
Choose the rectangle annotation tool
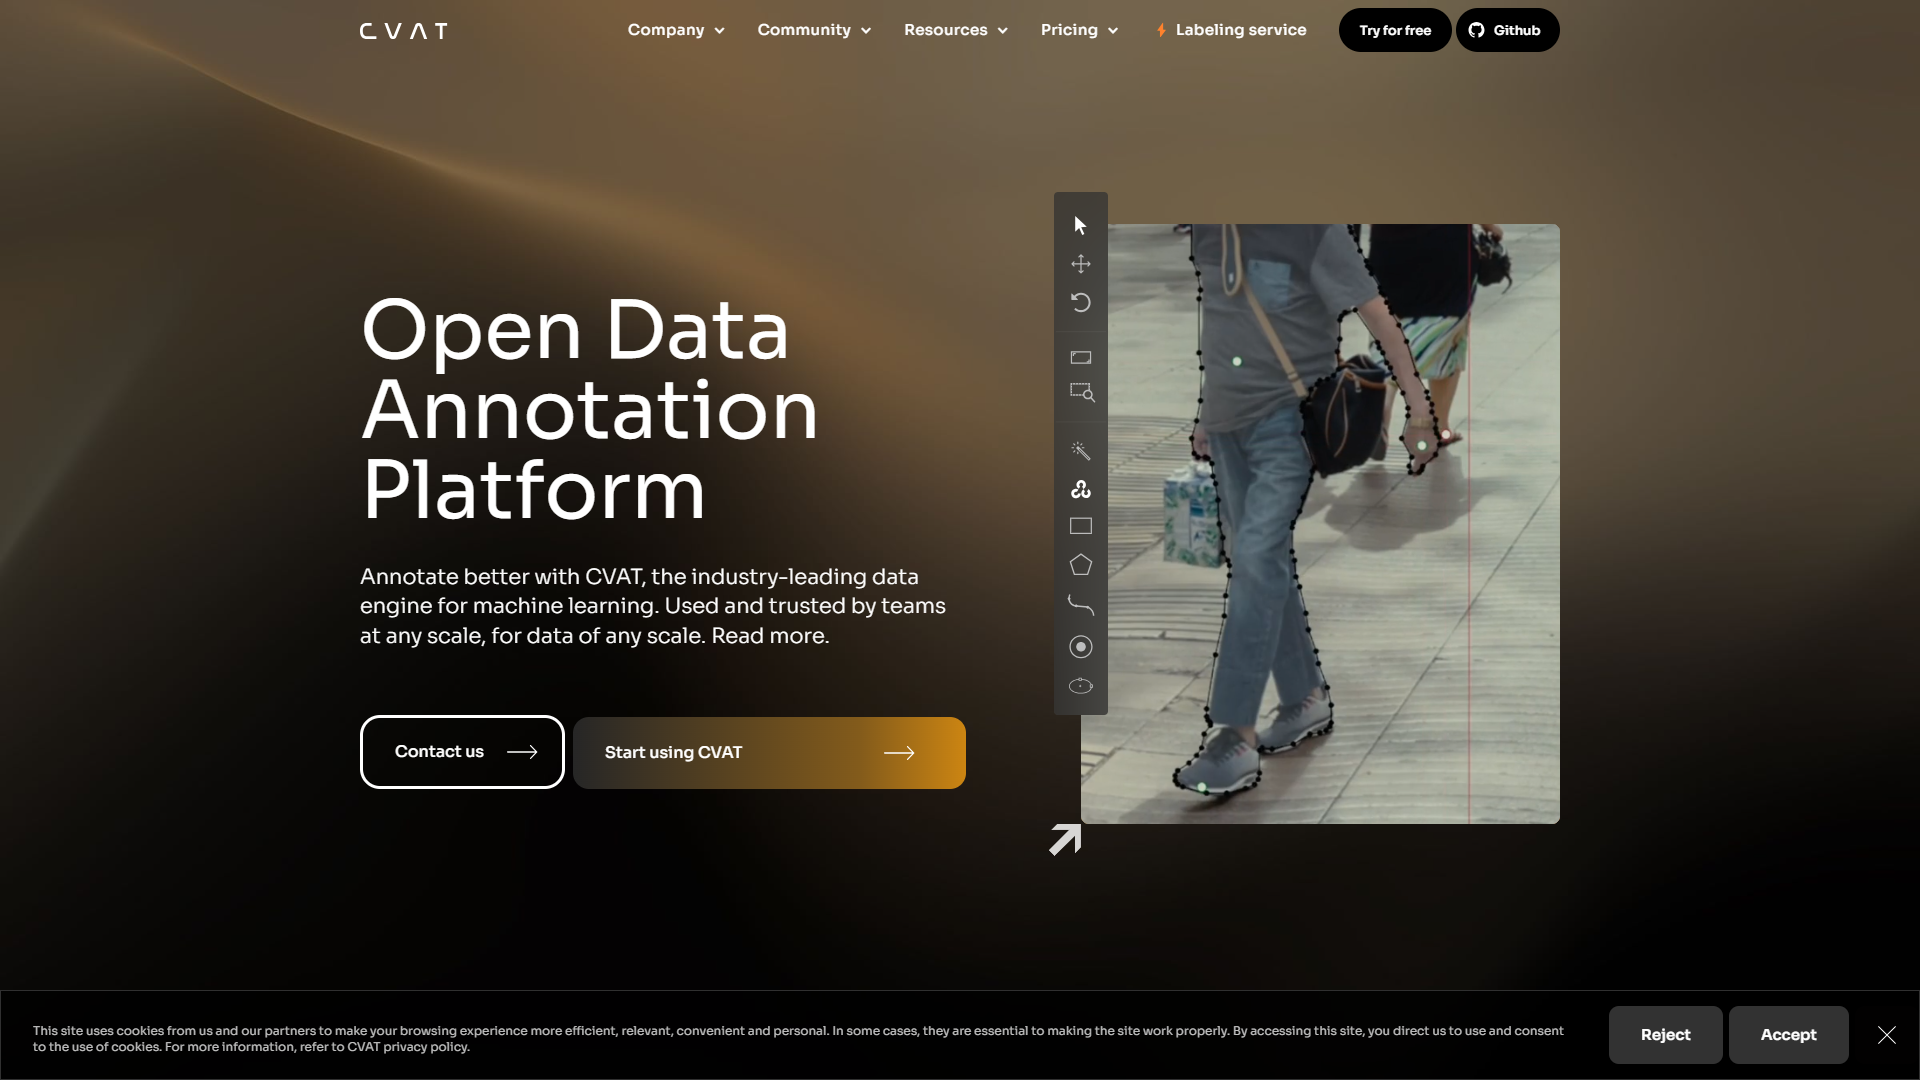(1080, 526)
